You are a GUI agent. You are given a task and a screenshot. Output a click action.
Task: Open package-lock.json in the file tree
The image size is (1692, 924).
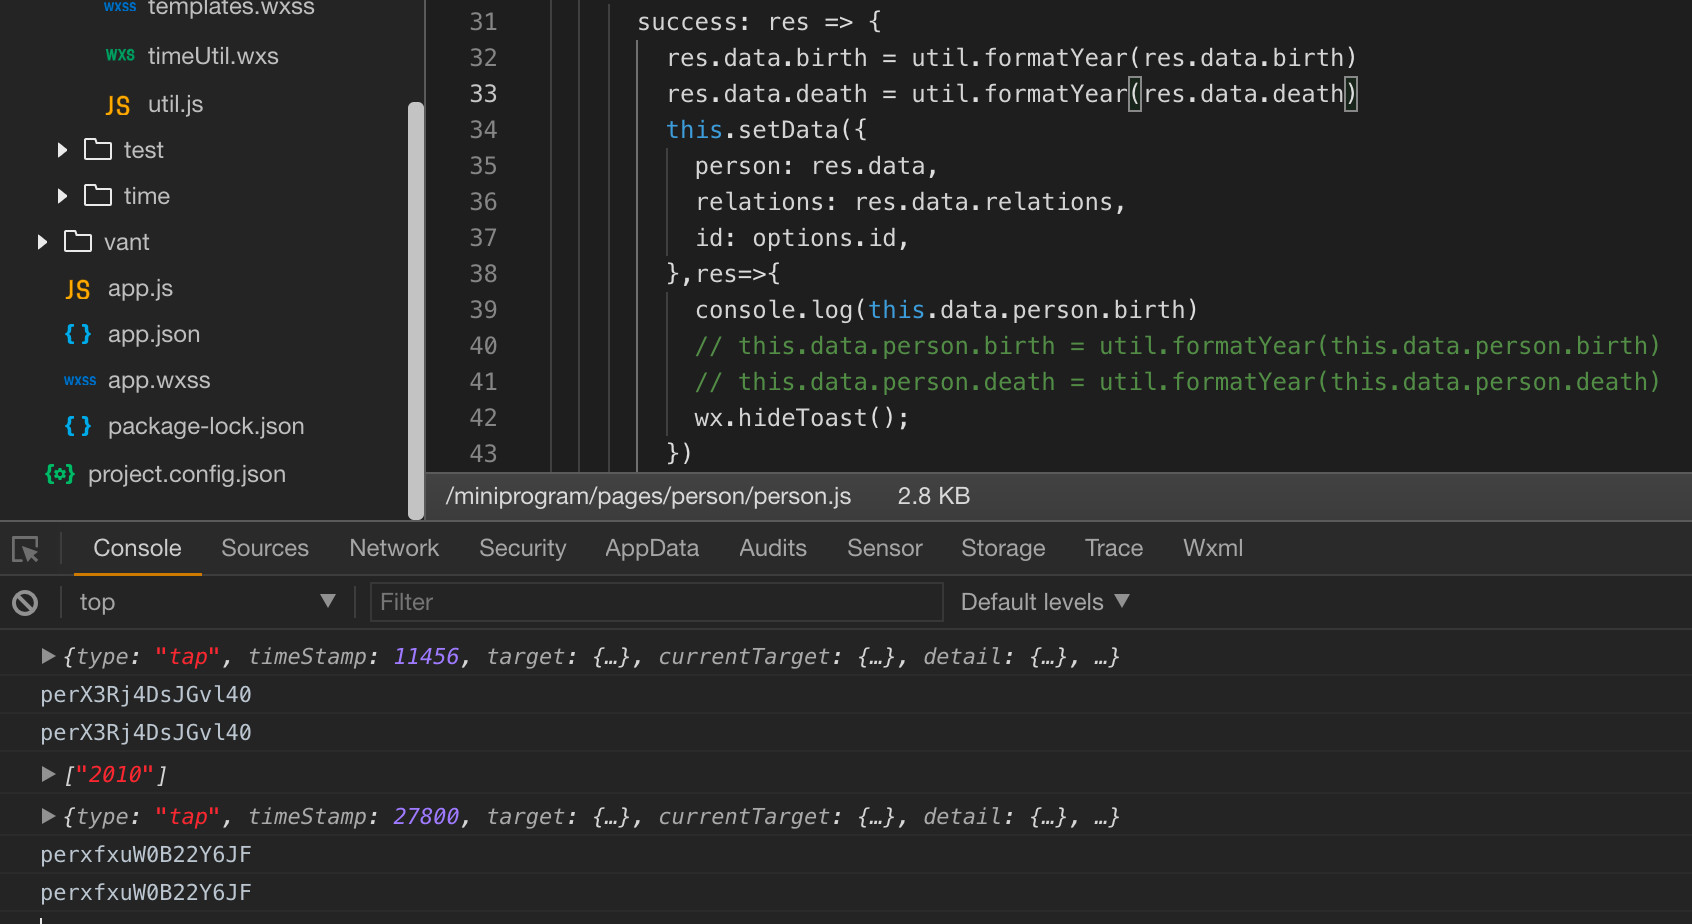point(205,426)
